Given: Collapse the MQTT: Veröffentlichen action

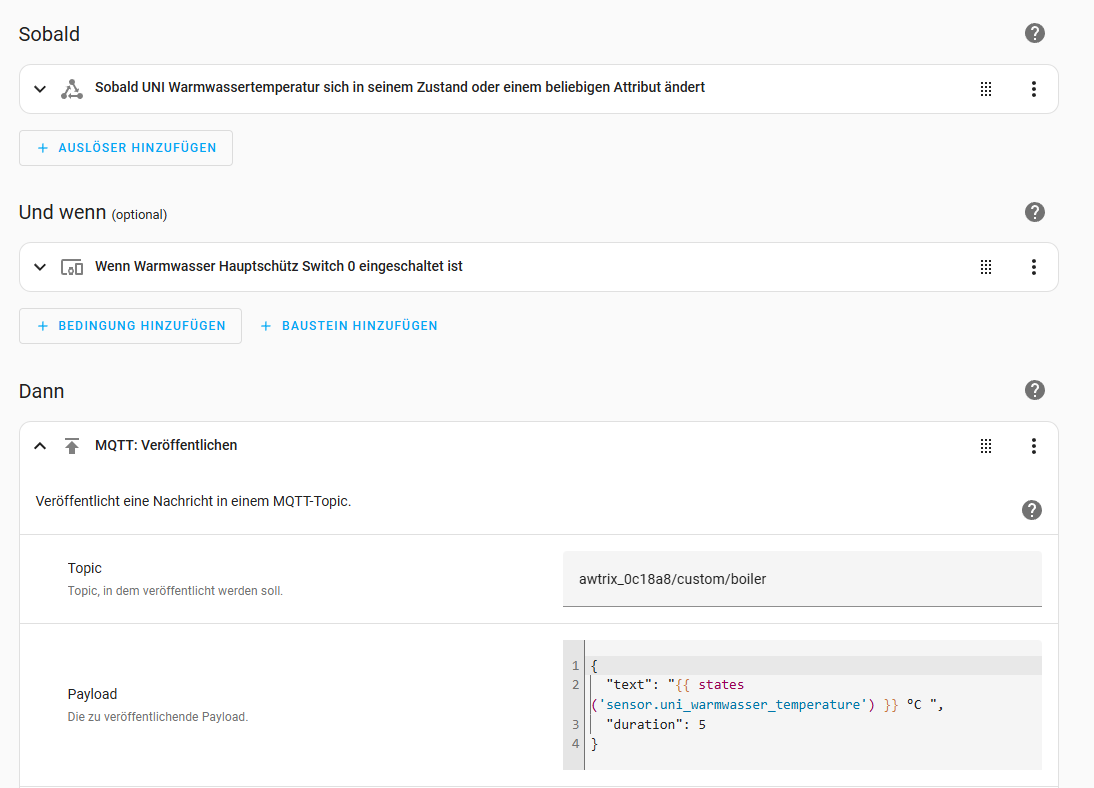Looking at the screenshot, I should (40, 446).
